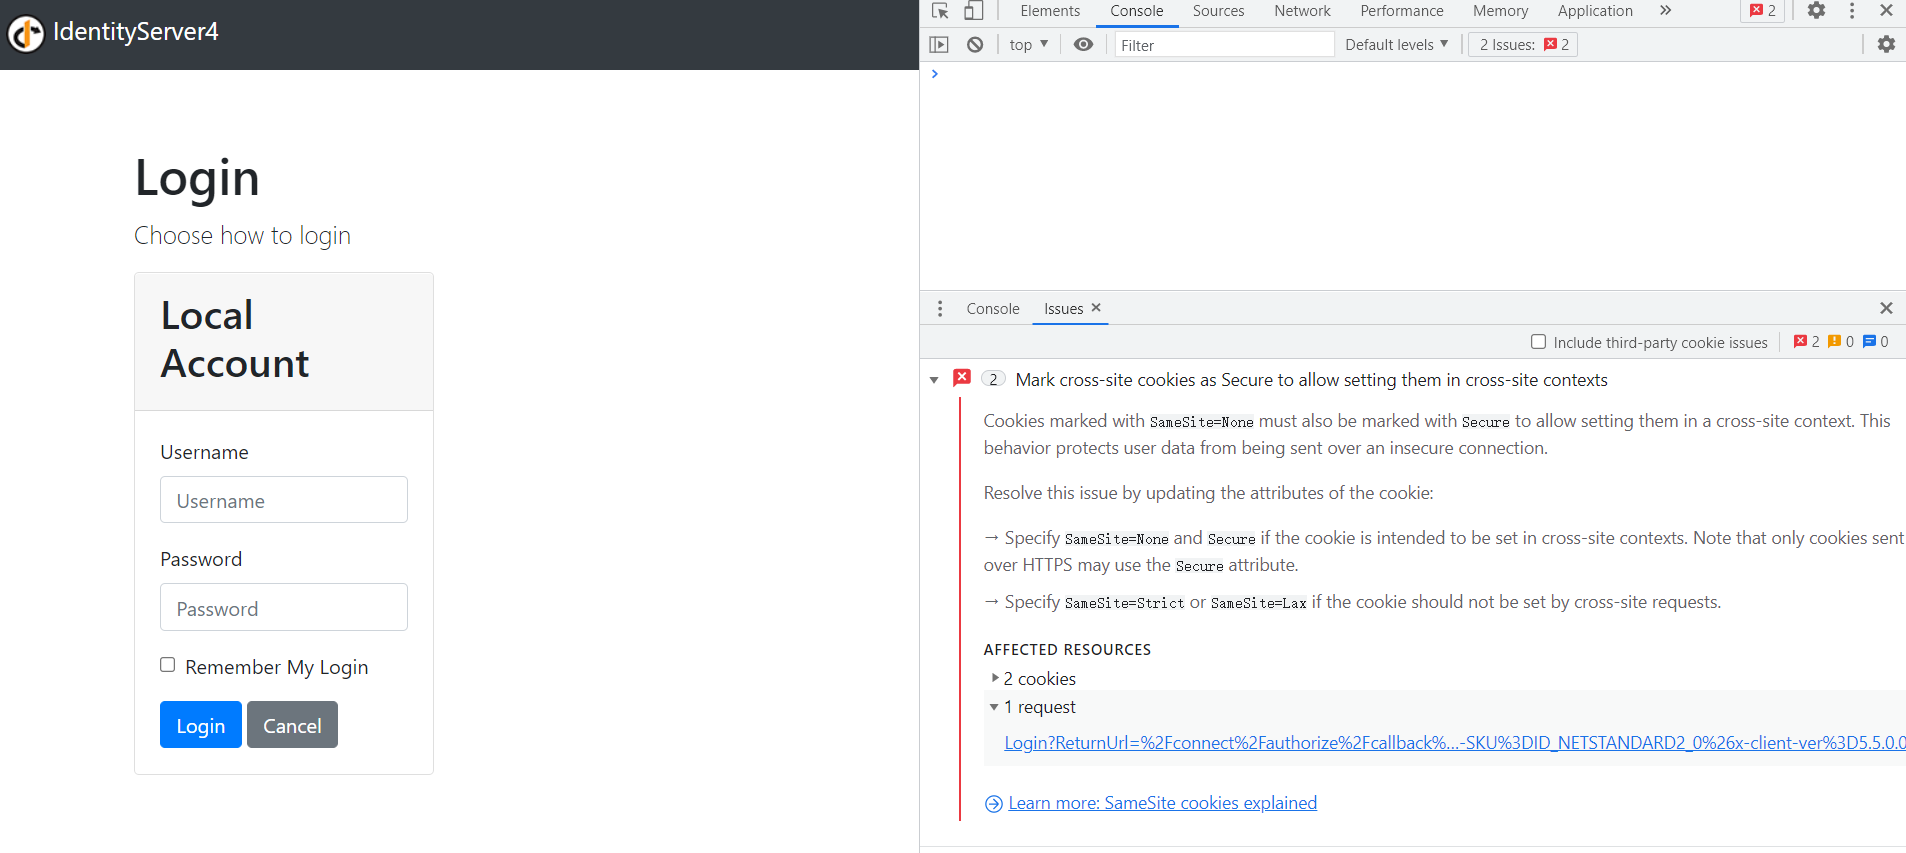Close the DevTools panel
Image resolution: width=1906 pixels, height=853 pixels.
pos(1886,11)
